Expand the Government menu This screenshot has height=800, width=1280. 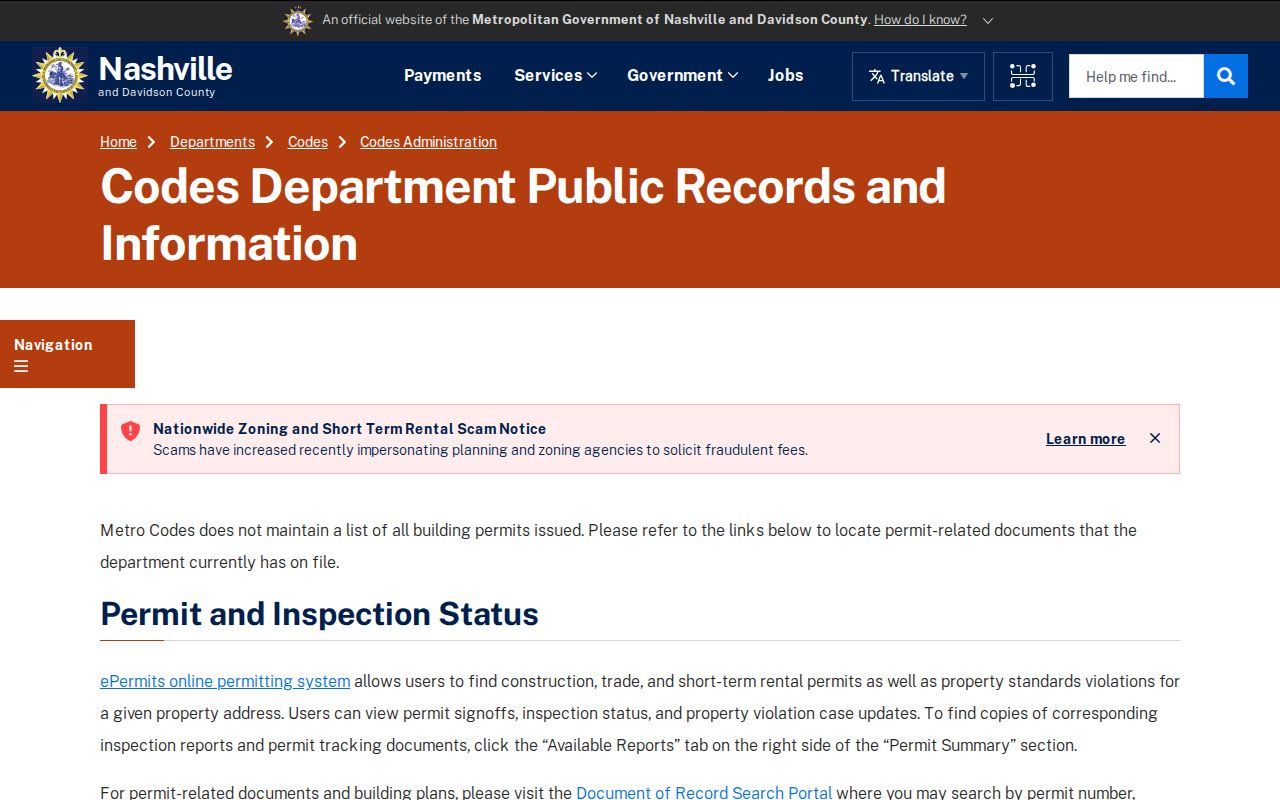coord(682,75)
